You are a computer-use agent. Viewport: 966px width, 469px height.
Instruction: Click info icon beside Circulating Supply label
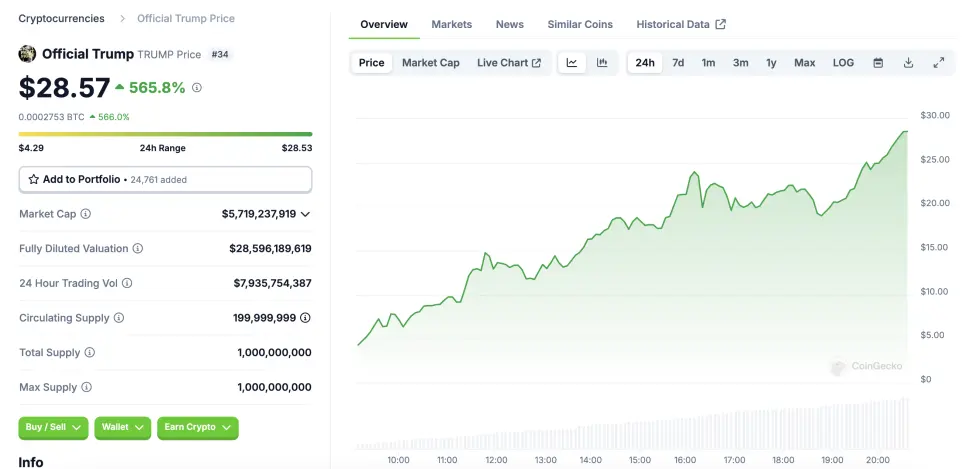click(119, 318)
